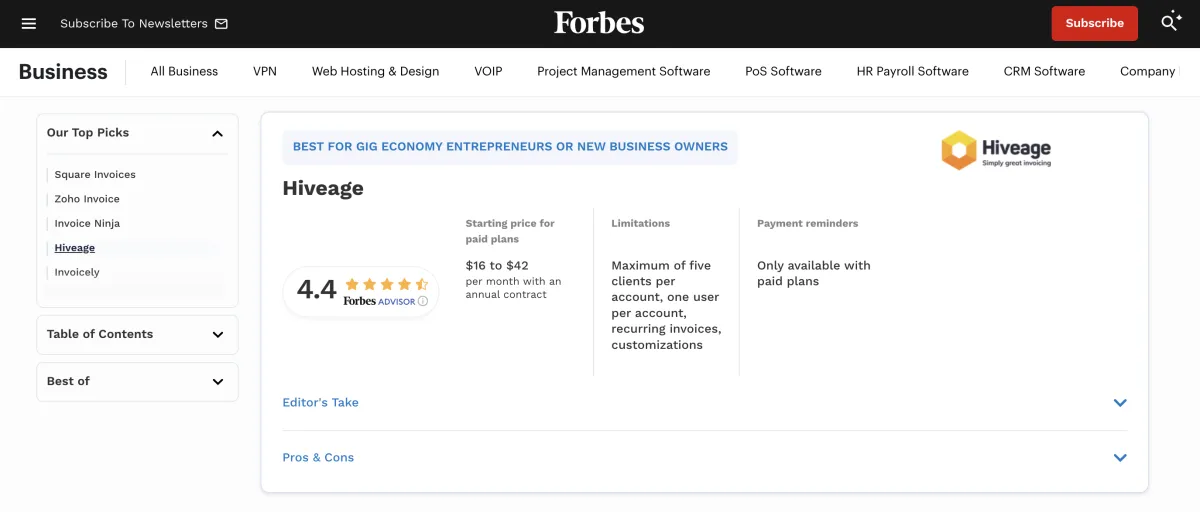Expand the Pros & Cons chevron

[x=1120, y=458]
